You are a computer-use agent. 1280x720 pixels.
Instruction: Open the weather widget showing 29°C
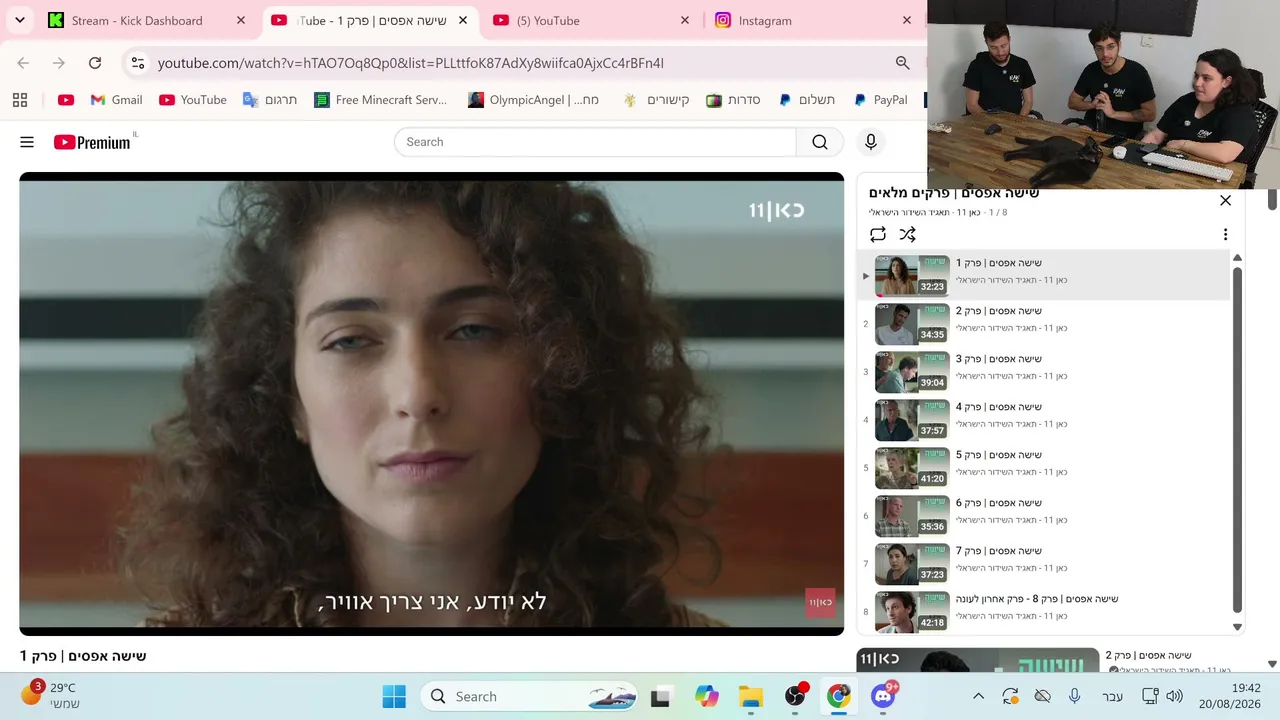point(52,696)
